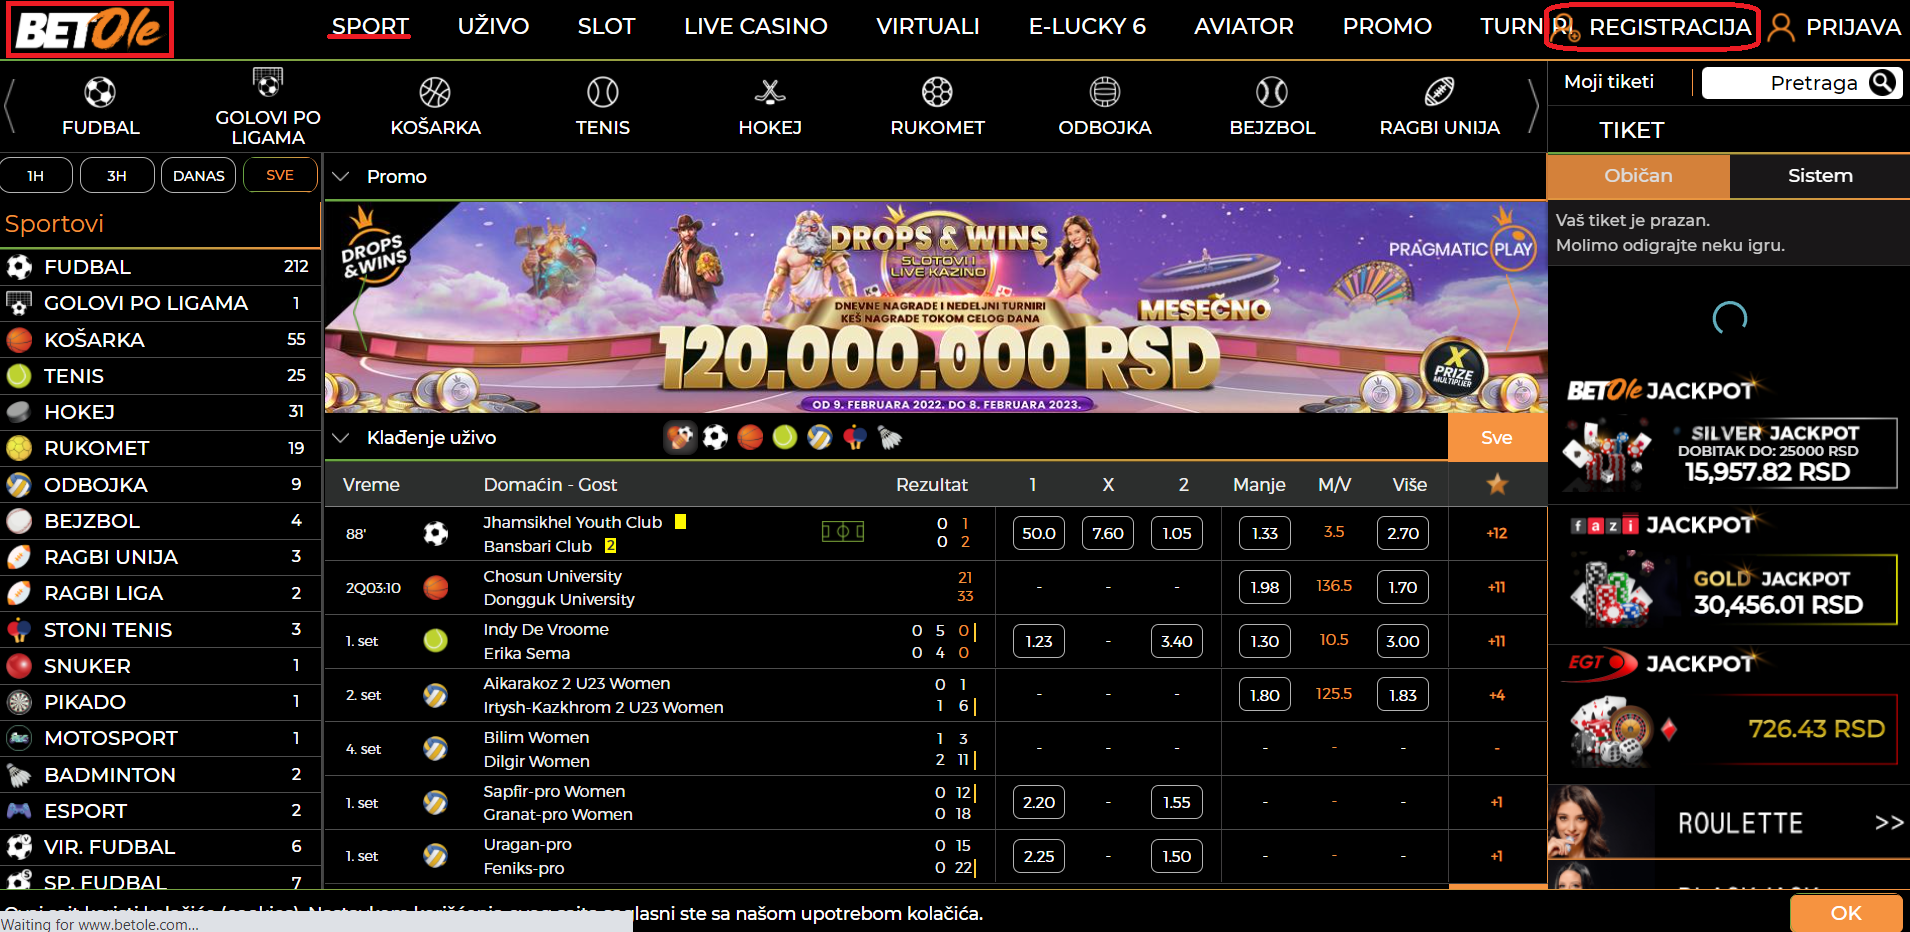
Task: Open SLOT top menu
Action: (606, 27)
